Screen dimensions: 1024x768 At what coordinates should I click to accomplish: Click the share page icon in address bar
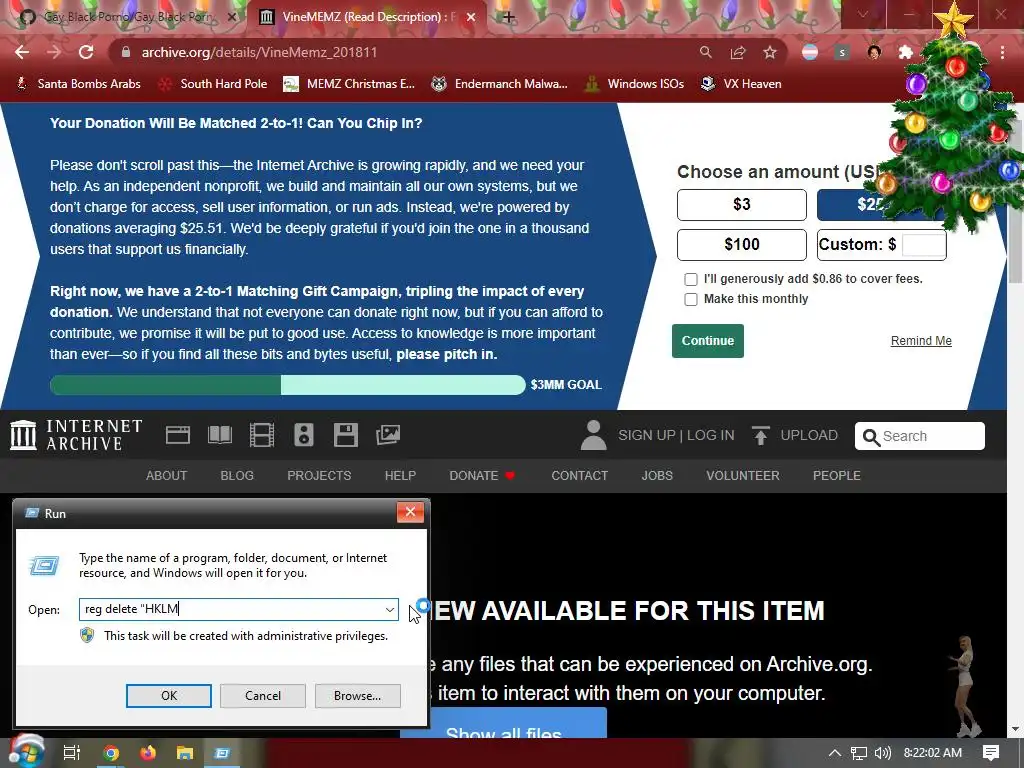click(x=738, y=52)
